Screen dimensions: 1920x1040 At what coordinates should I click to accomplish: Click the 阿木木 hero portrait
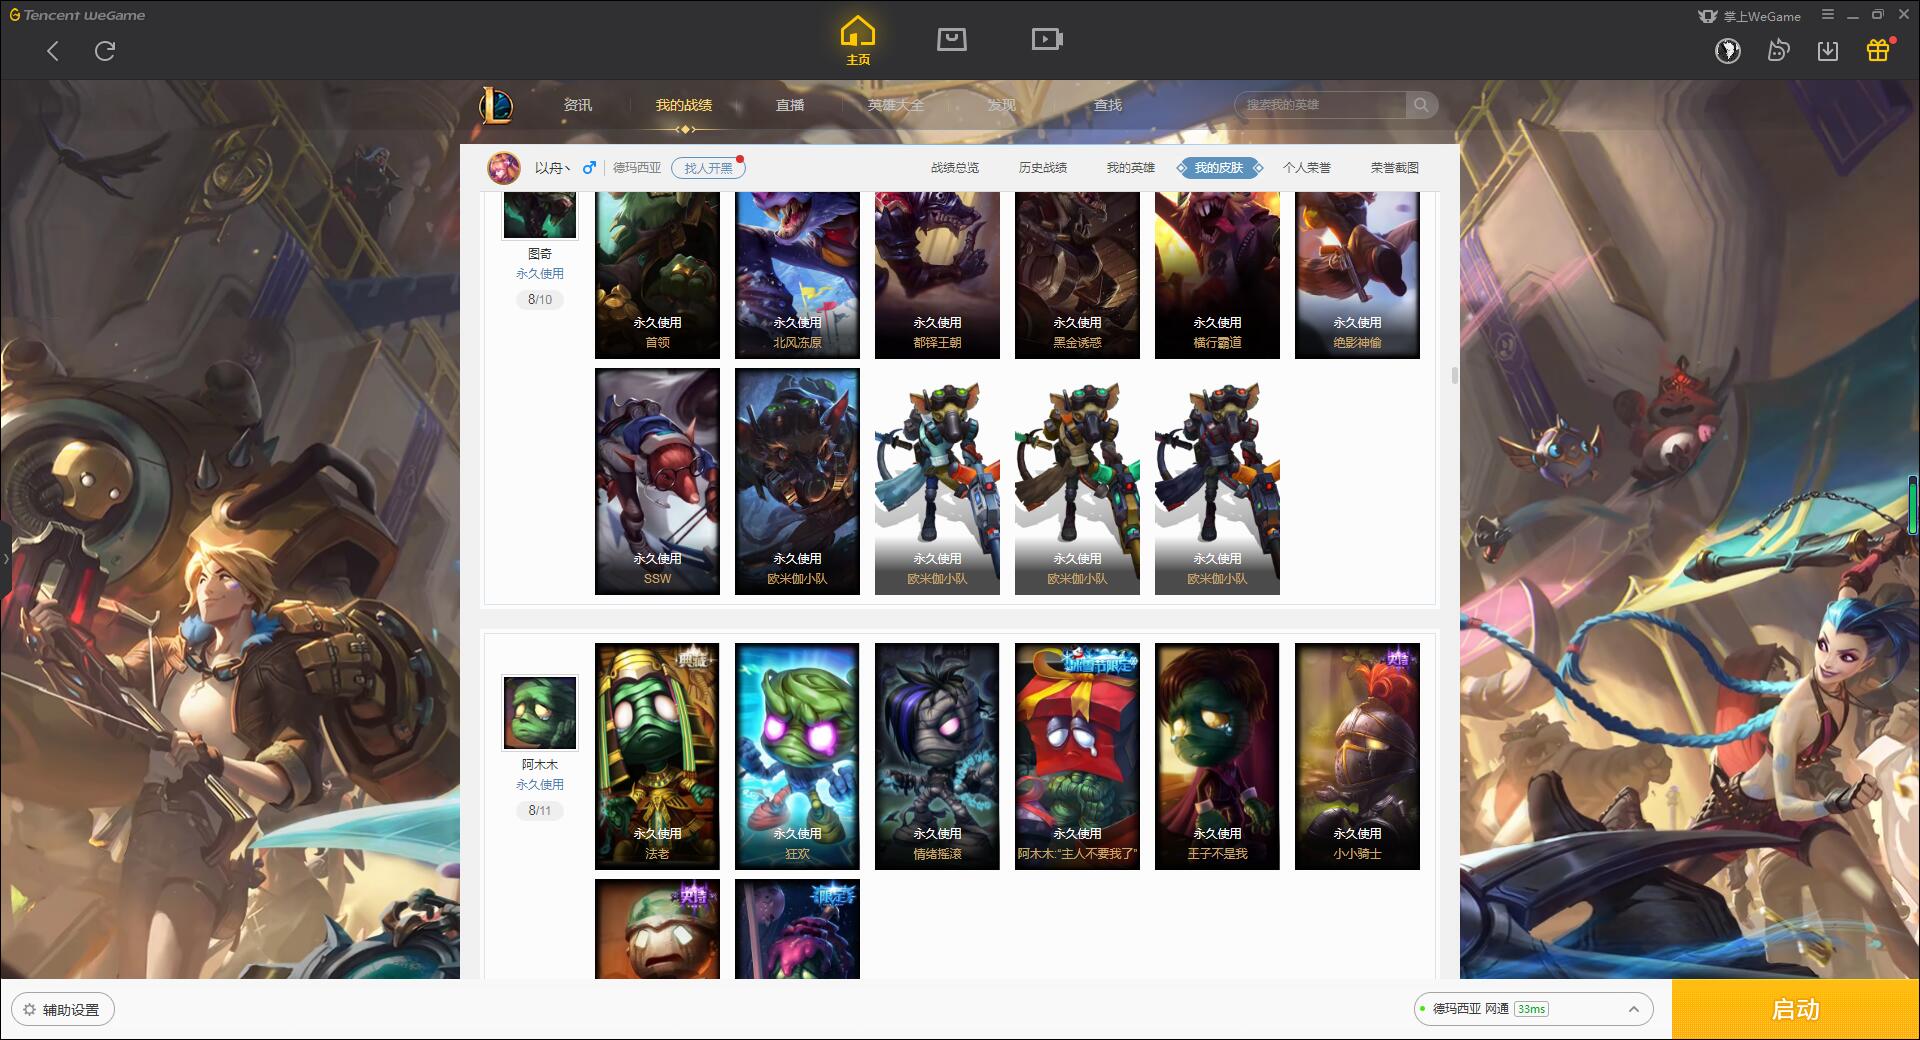(539, 712)
